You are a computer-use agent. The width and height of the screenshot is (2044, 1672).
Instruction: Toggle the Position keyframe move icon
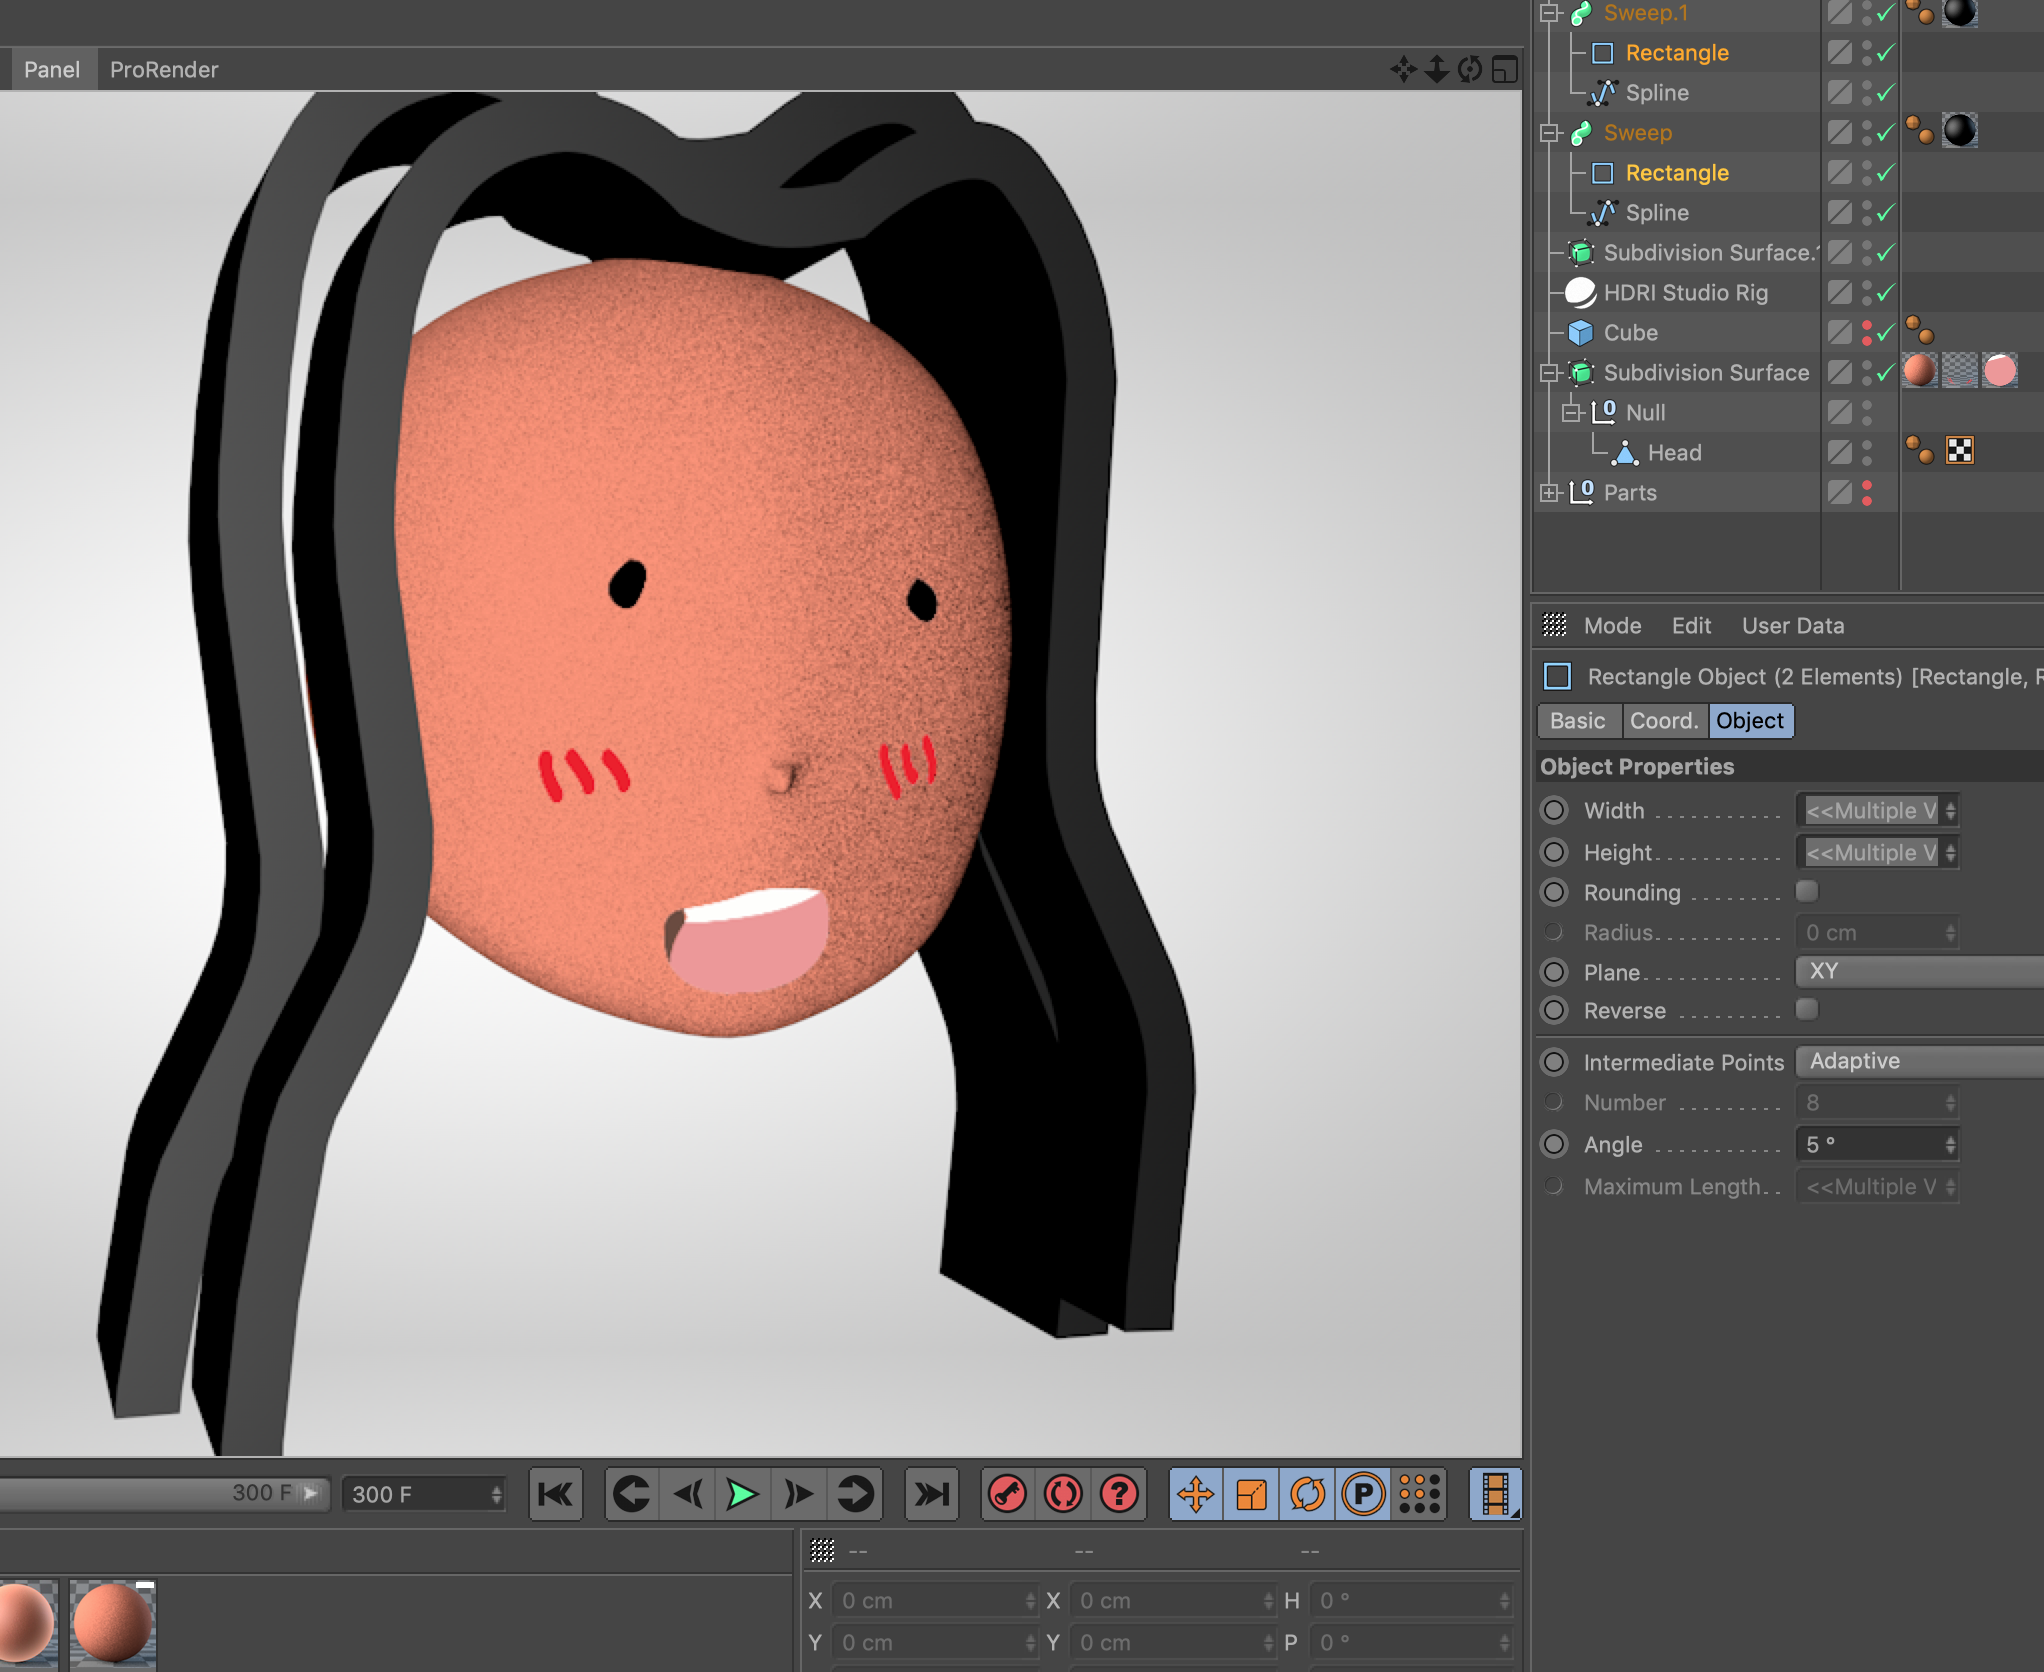point(1195,1494)
